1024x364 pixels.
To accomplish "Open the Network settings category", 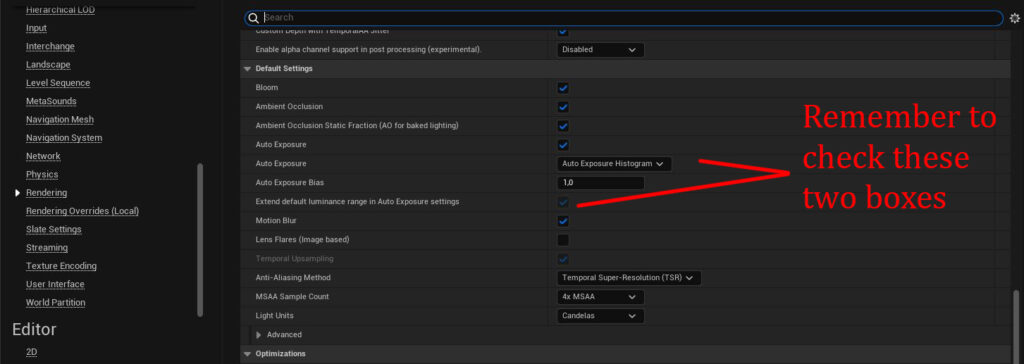I will pos(43,156).
